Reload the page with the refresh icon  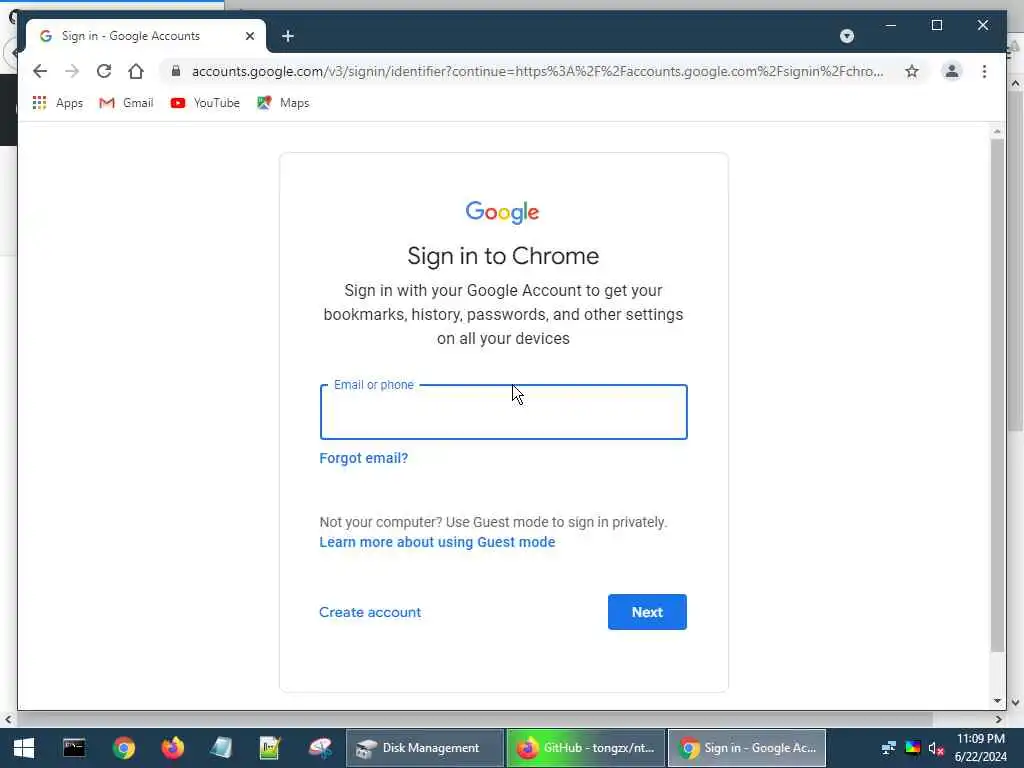(x=104, y=71)
